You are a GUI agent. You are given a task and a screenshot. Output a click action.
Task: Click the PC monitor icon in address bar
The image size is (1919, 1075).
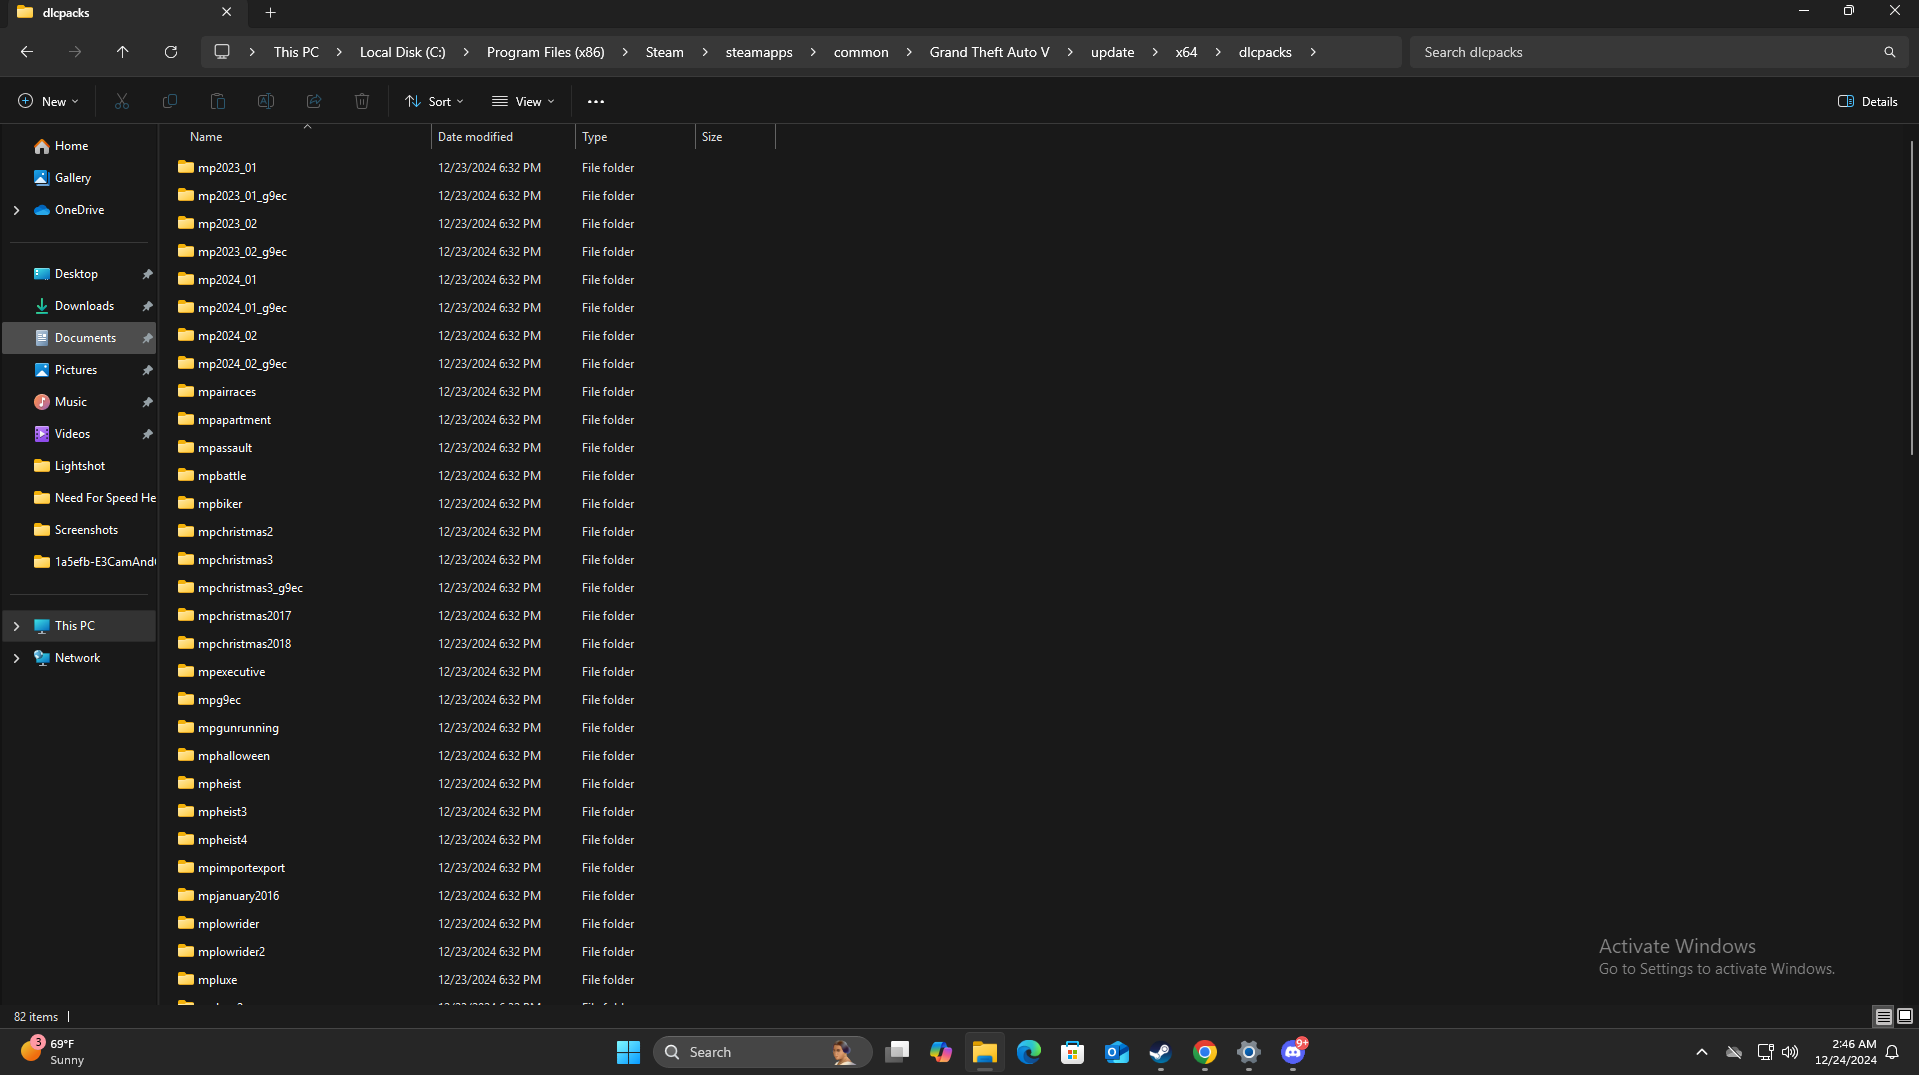pyautogui.click(x=222, y=52)
